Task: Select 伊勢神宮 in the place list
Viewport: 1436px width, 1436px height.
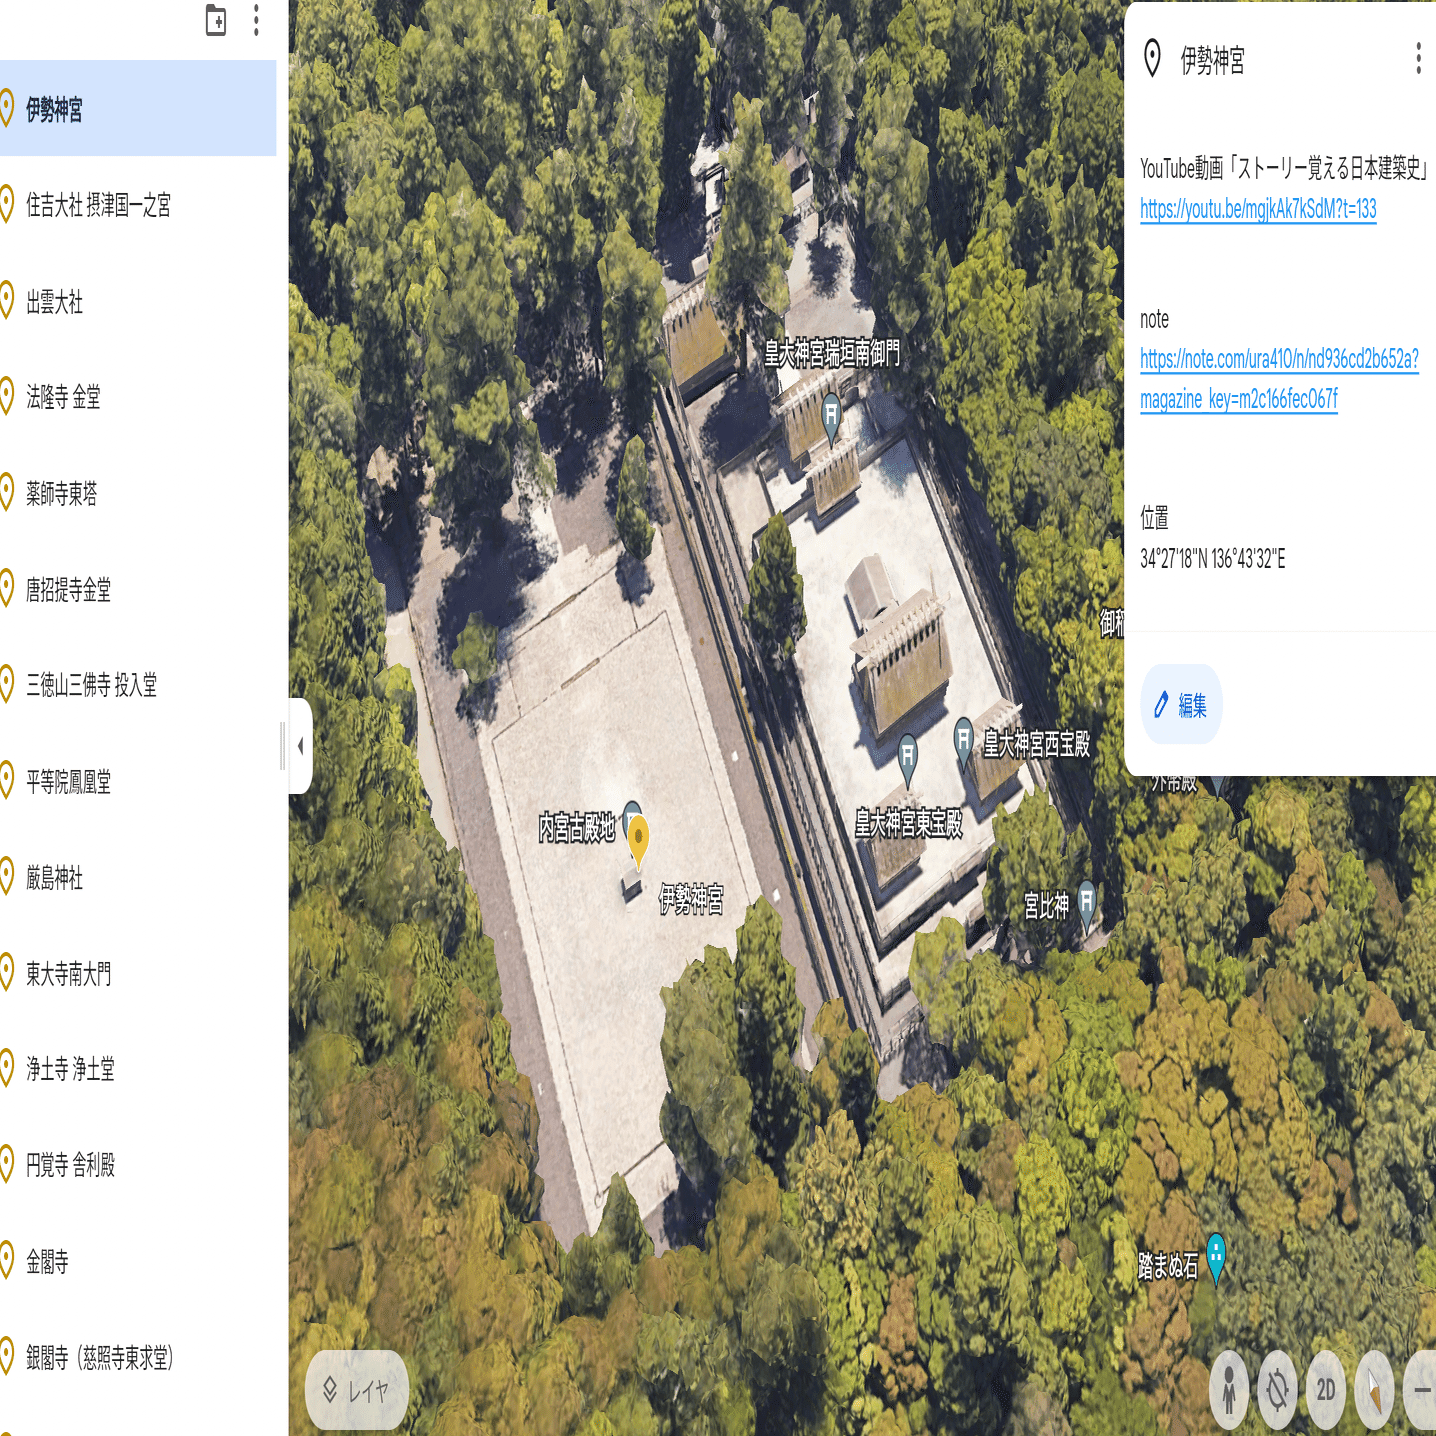Action: coord(138,108)
